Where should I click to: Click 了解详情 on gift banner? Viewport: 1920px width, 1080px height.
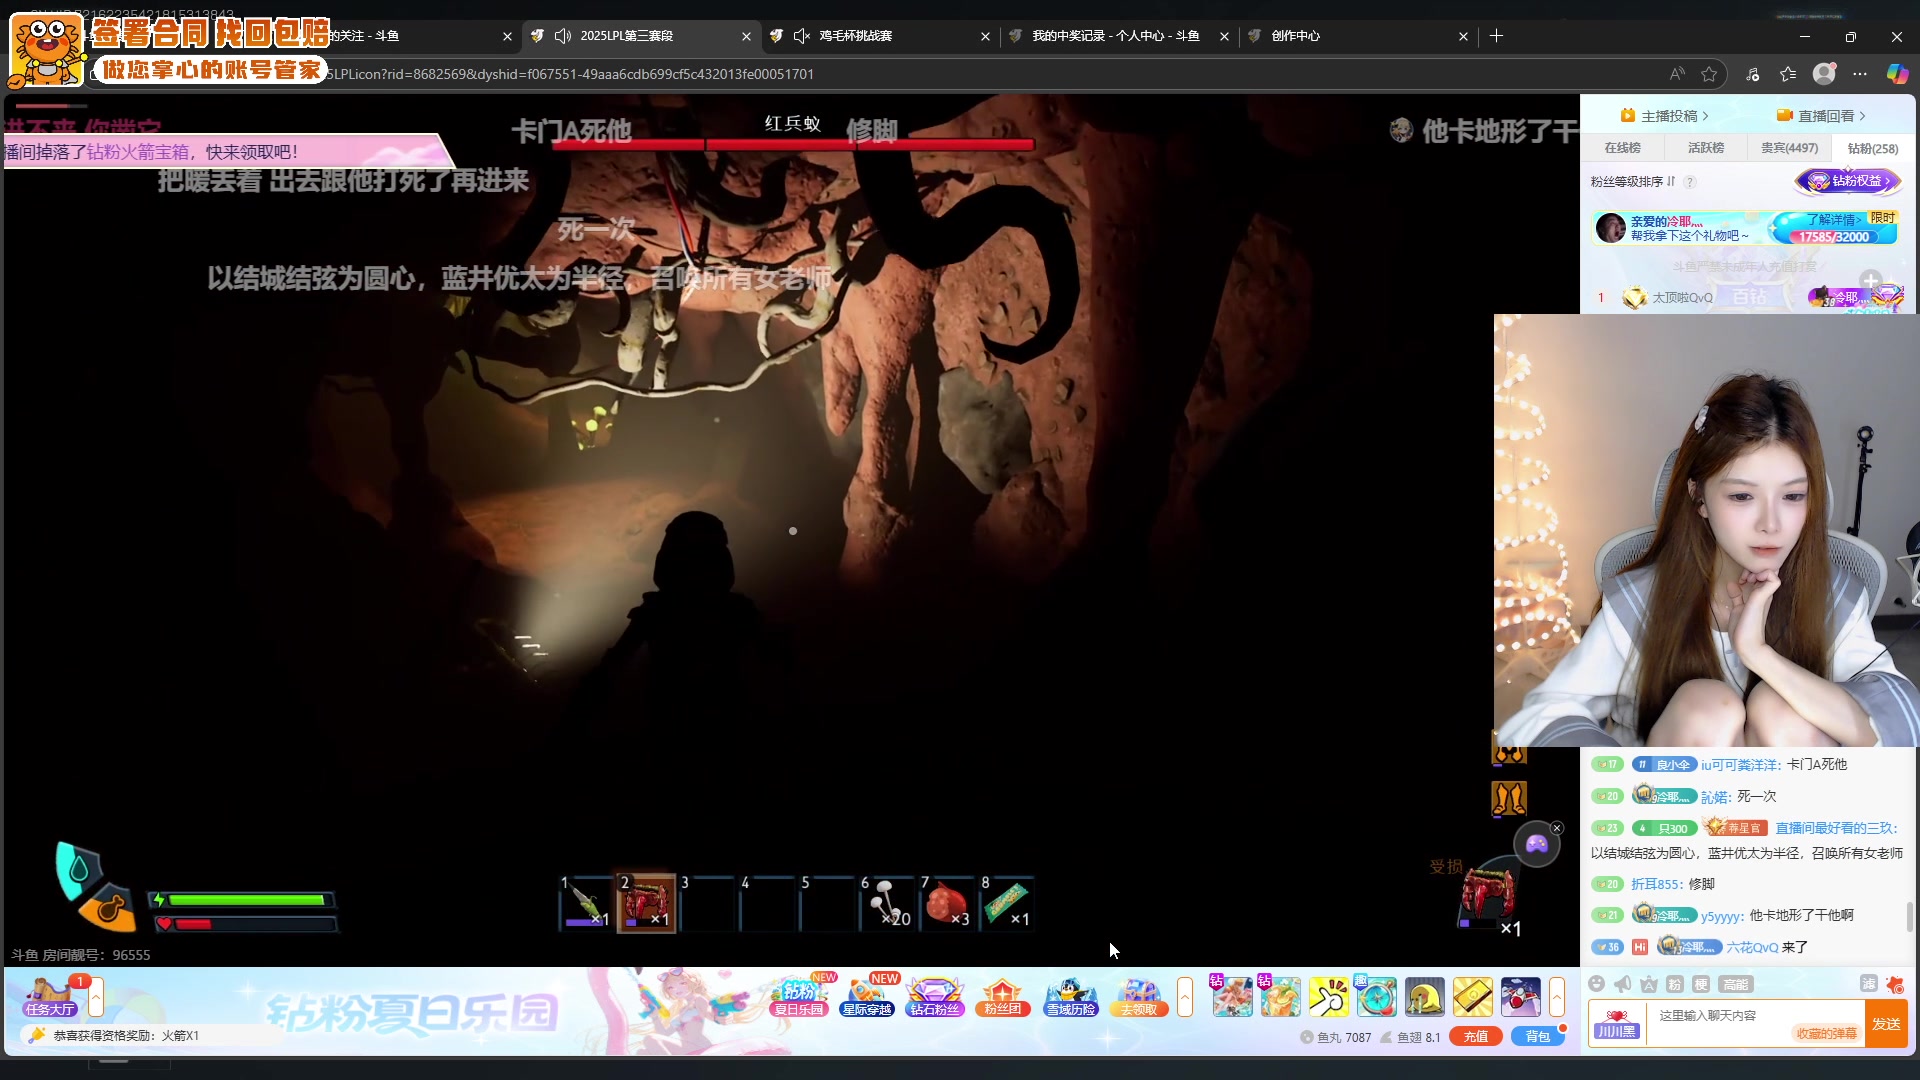(1833, 219)
